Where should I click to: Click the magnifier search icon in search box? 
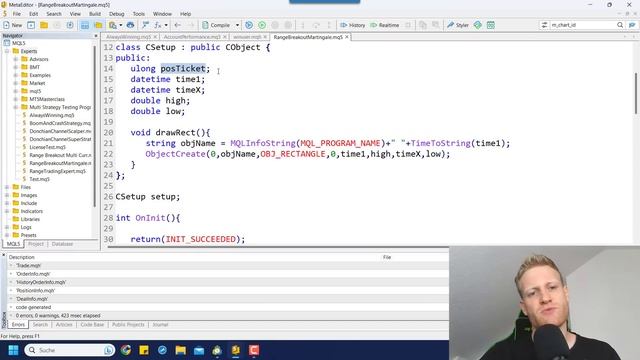coord(620,25)
